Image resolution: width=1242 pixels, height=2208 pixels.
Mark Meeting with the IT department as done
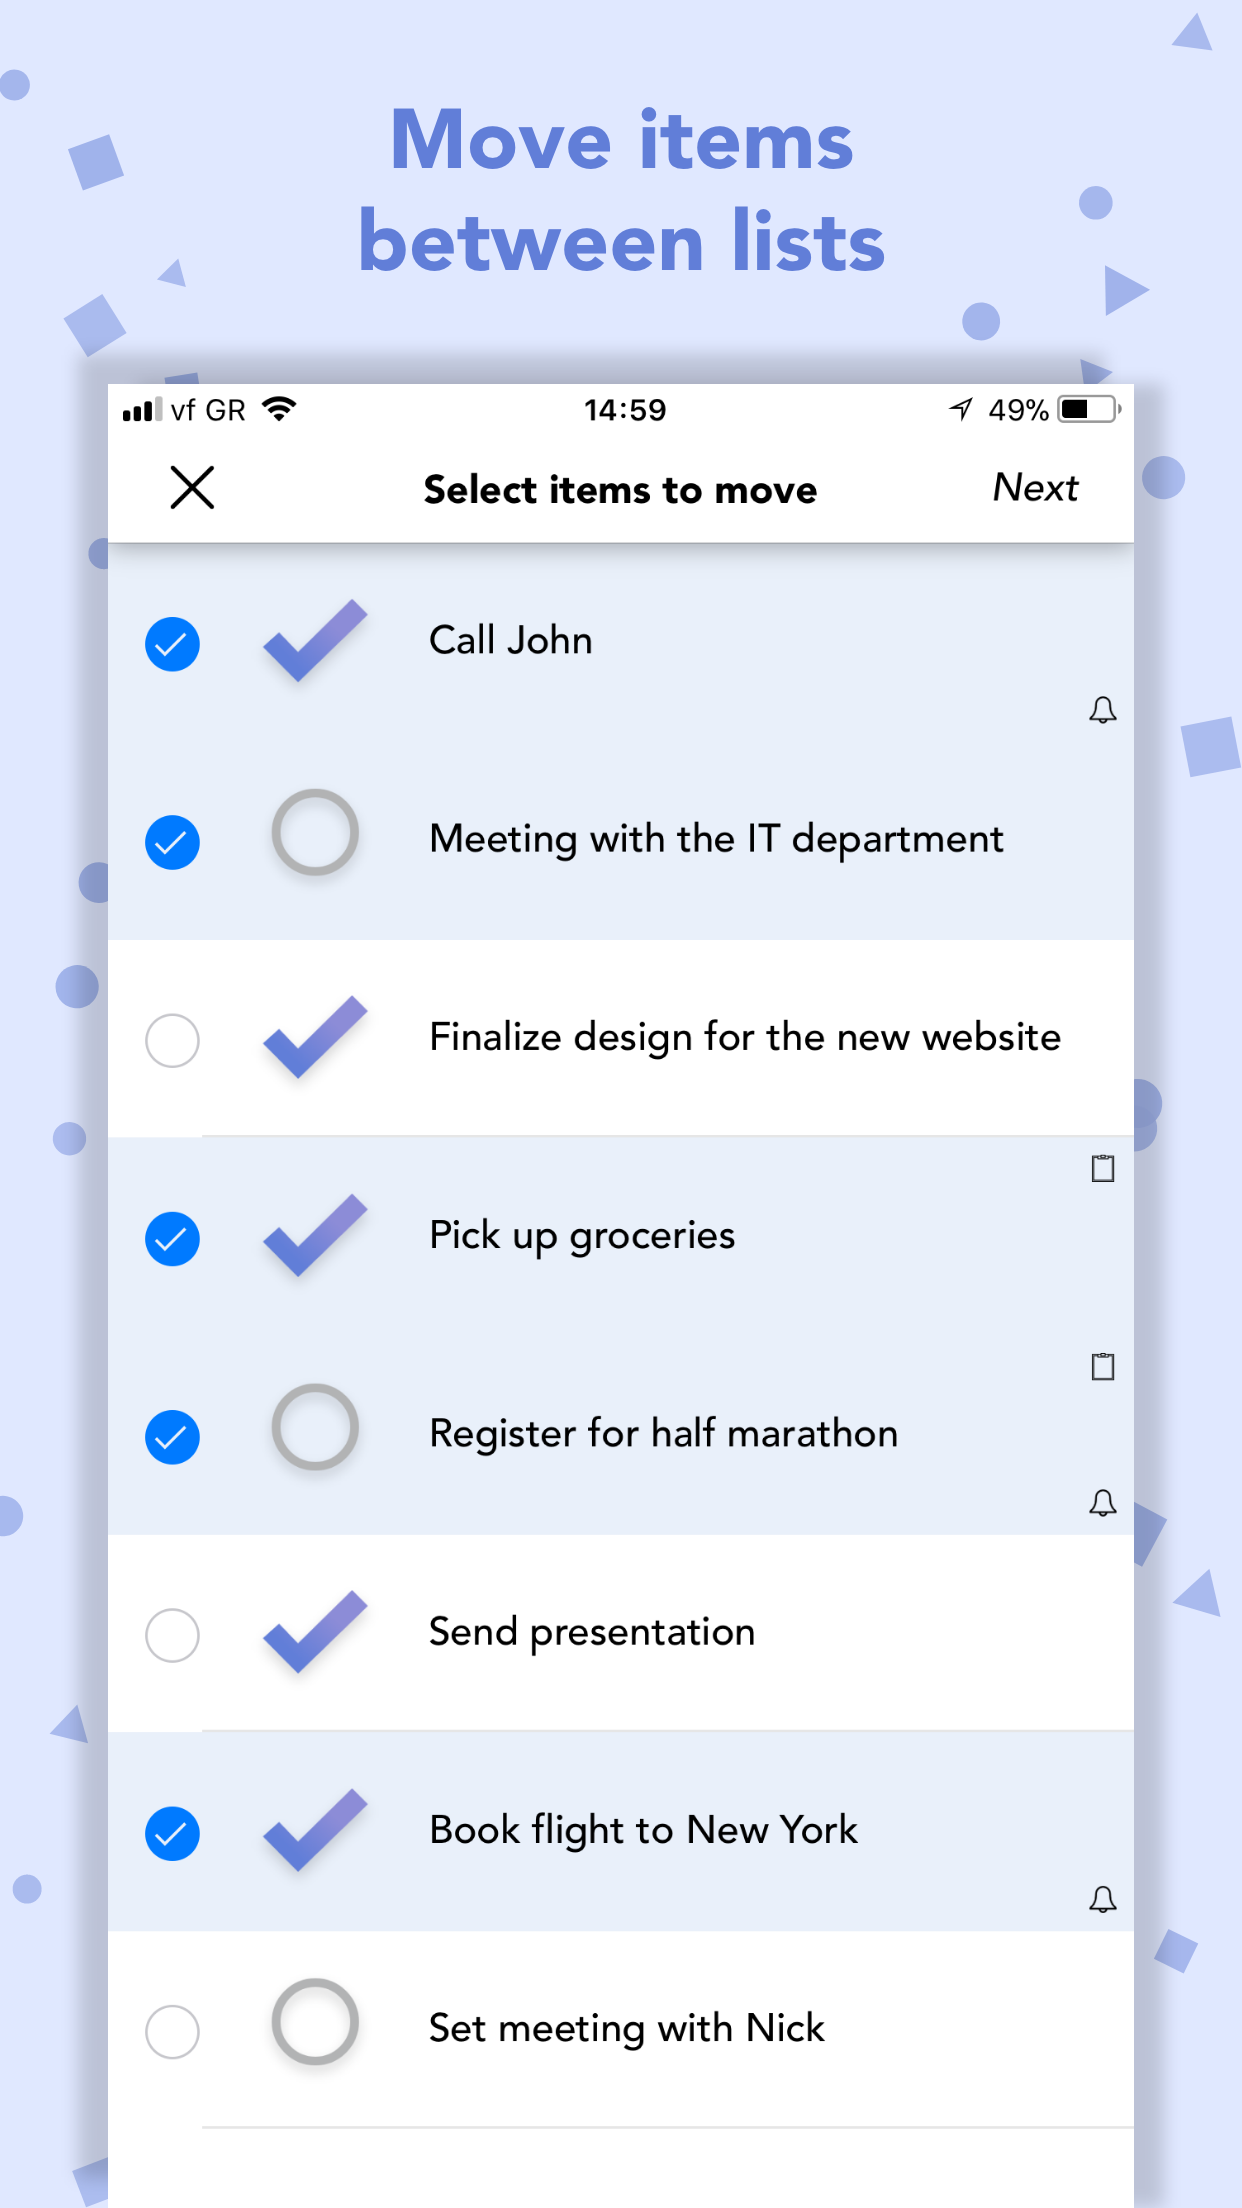[x=315, y=833]
